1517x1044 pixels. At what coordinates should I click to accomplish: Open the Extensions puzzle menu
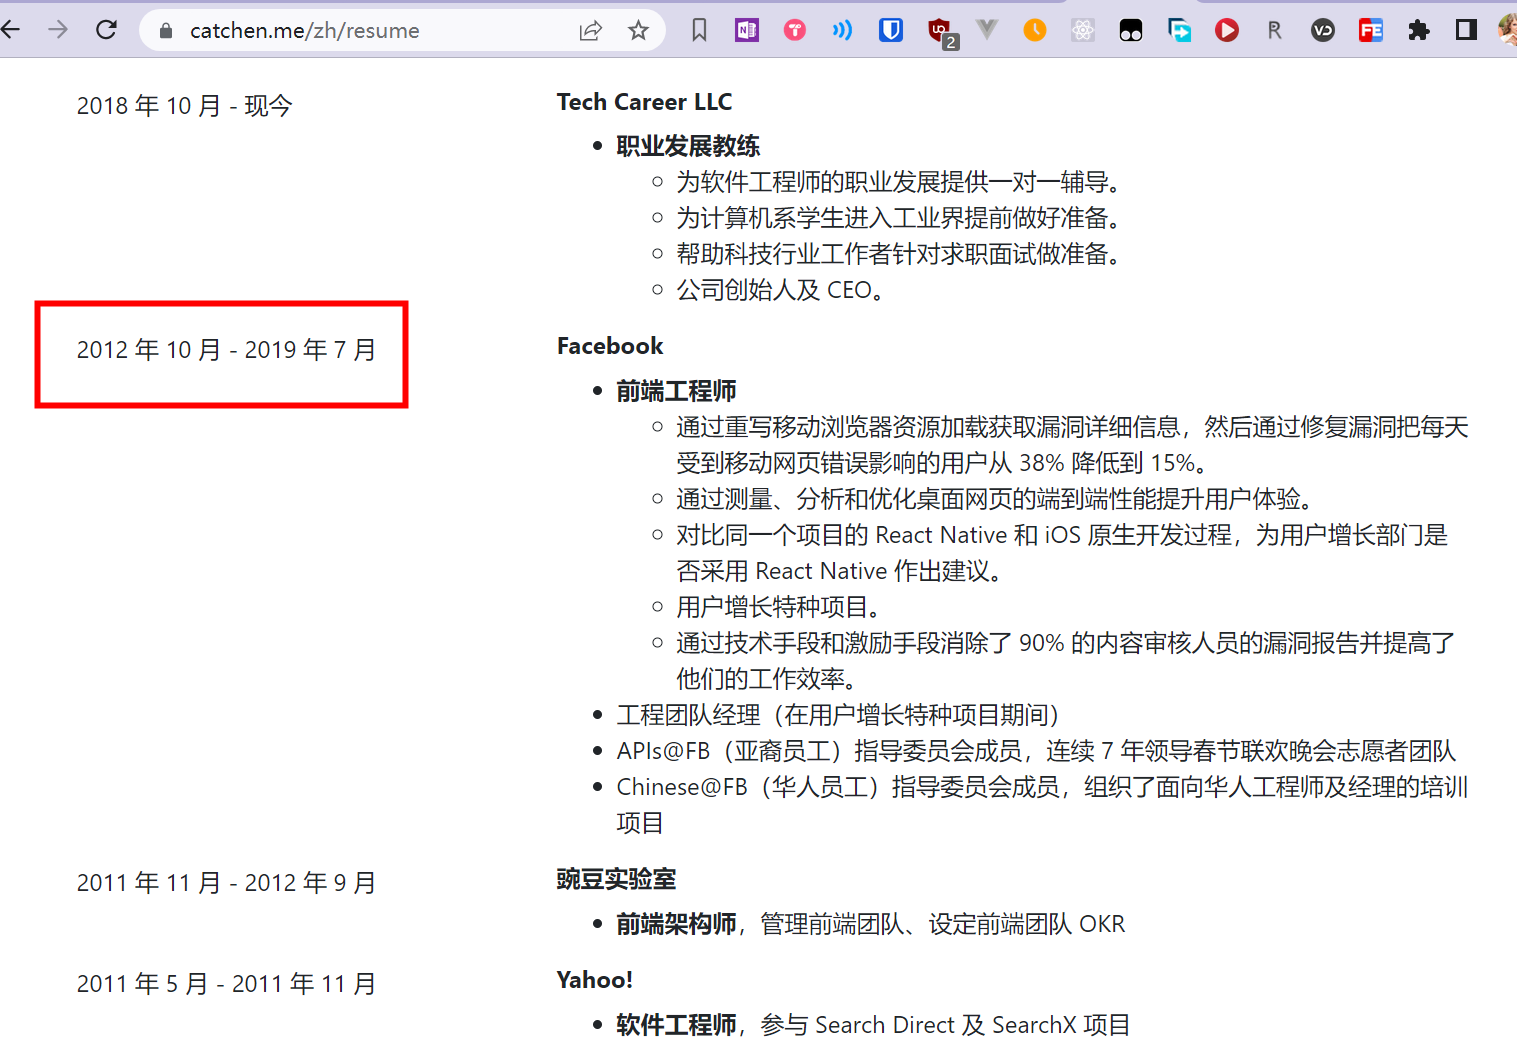click(x=1419, y=30)
